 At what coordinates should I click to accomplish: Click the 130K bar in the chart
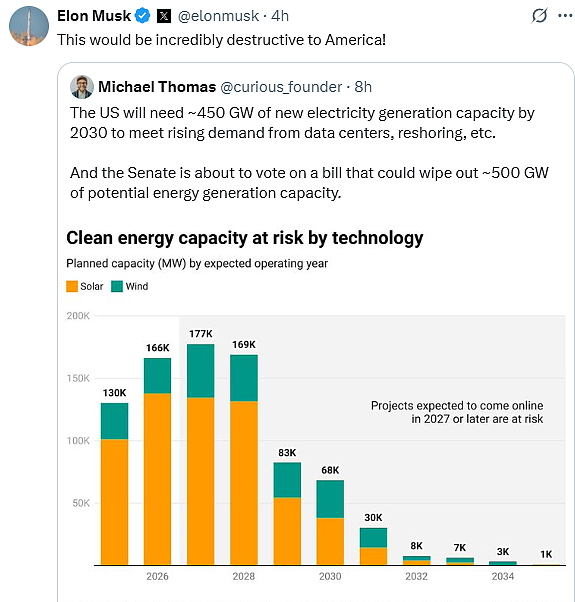point(114,484)
